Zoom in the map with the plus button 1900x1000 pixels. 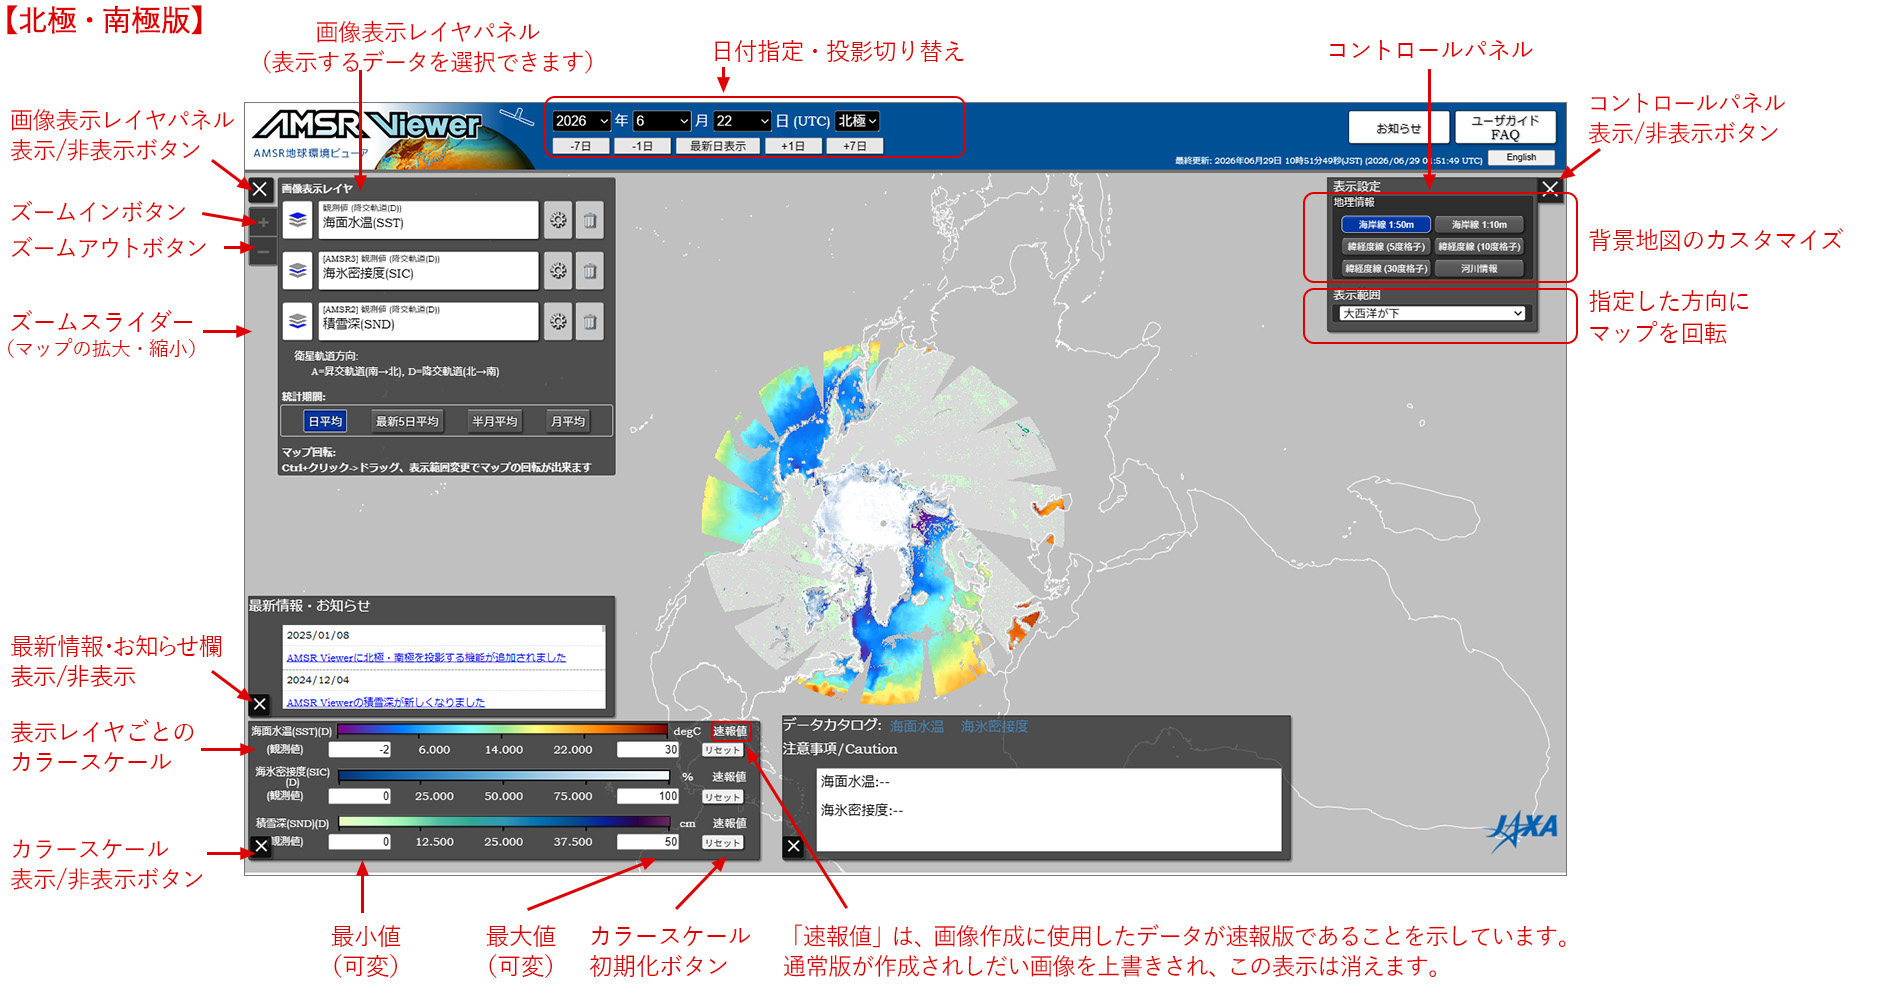(x=263, y=223)
